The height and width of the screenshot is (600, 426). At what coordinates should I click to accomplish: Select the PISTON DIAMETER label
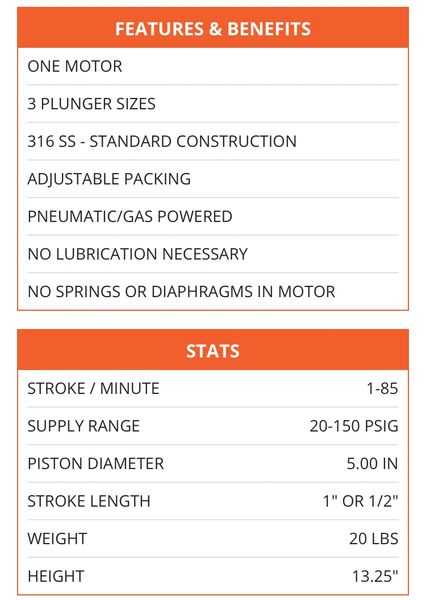coord(95,463)
